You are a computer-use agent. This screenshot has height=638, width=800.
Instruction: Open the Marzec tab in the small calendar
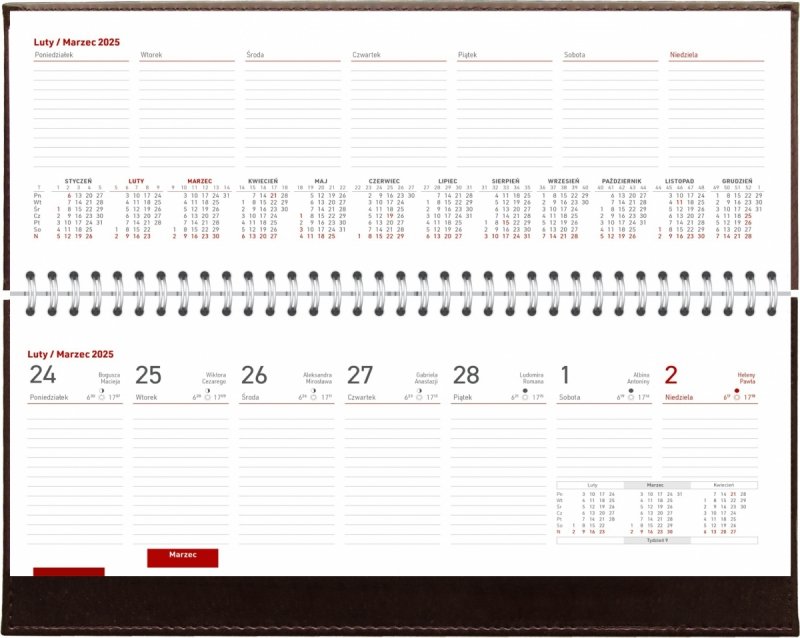point(655,484)
